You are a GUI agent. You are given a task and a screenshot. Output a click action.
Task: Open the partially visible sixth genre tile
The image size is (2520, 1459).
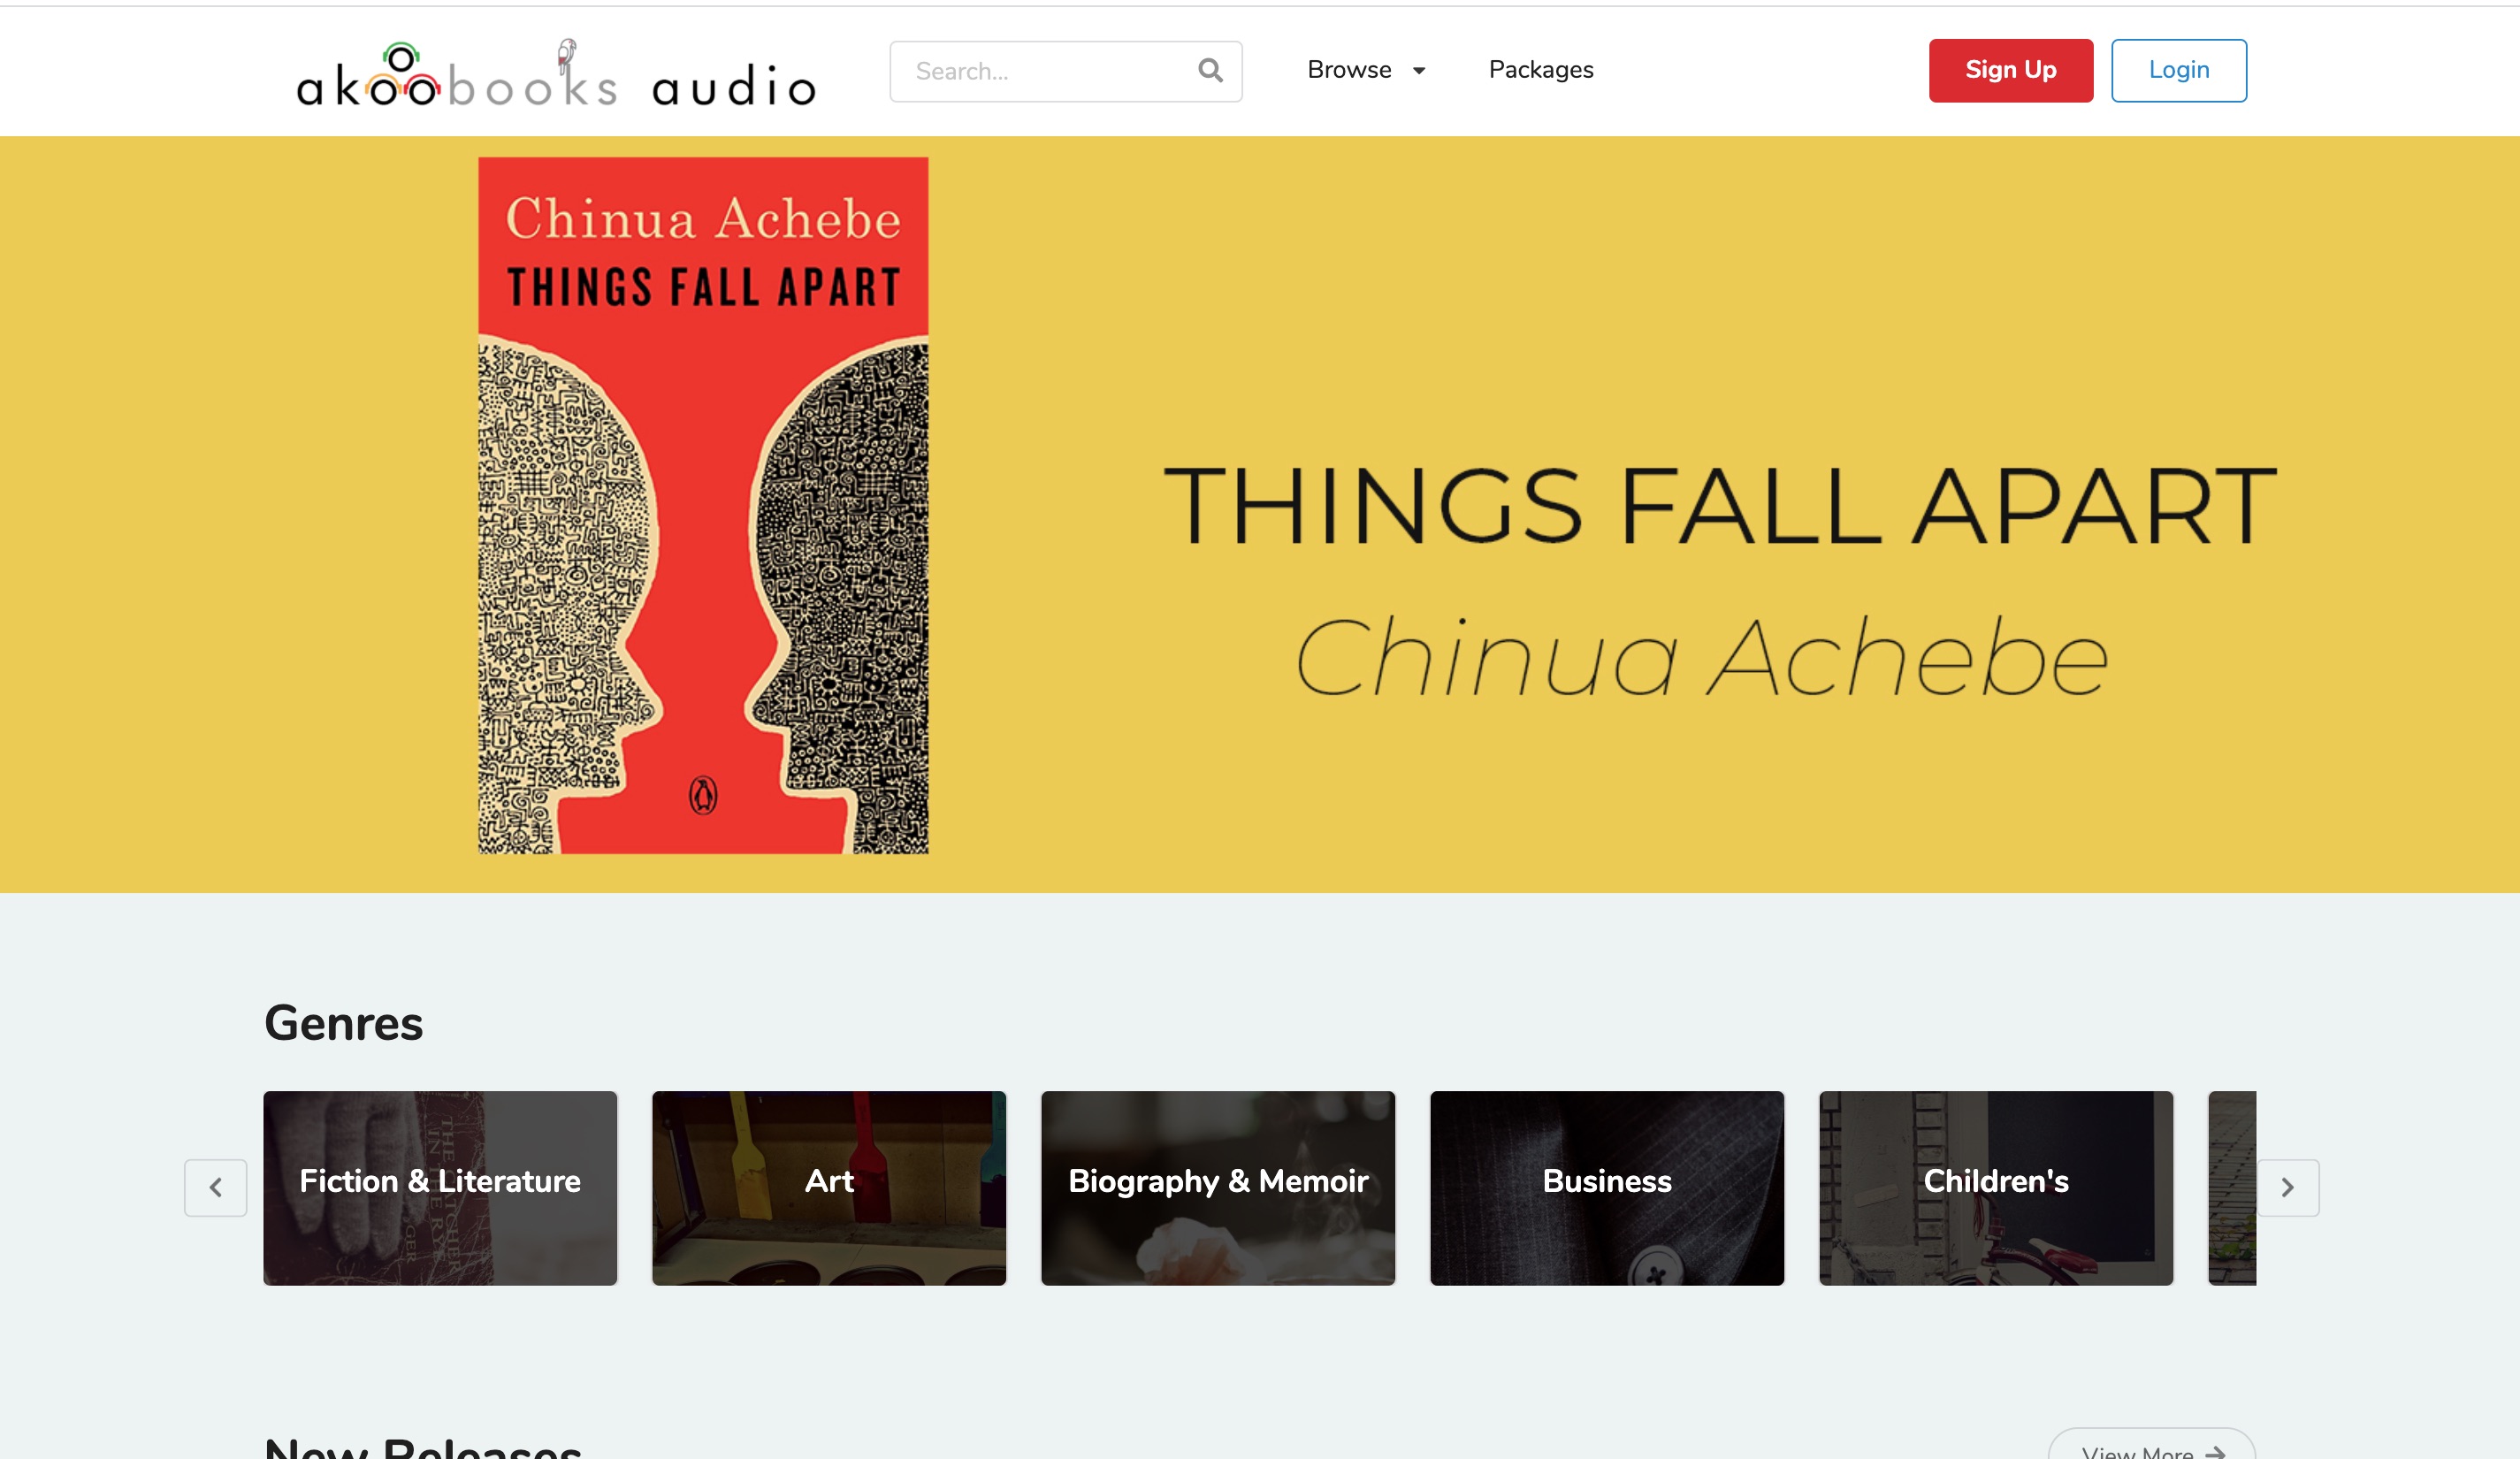tap(2232, 1187)
